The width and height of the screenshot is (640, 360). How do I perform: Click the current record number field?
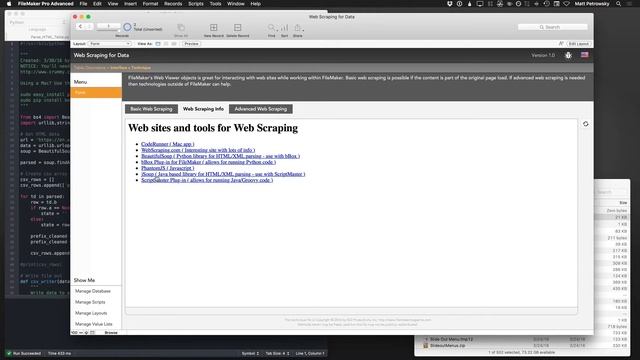108,26
